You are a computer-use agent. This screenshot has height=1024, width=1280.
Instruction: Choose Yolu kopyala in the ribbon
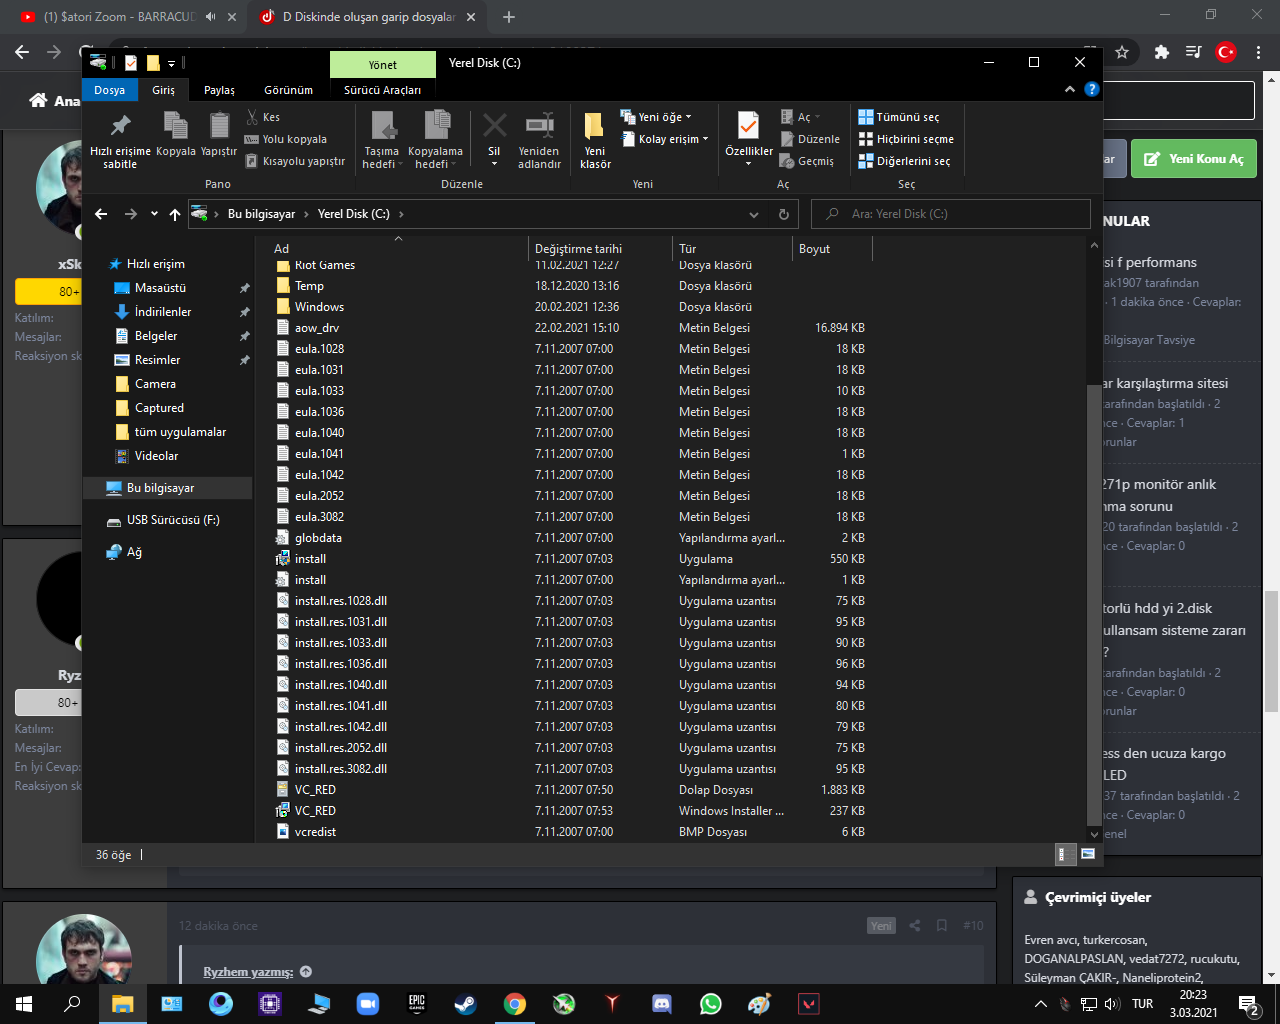point(286,139)
